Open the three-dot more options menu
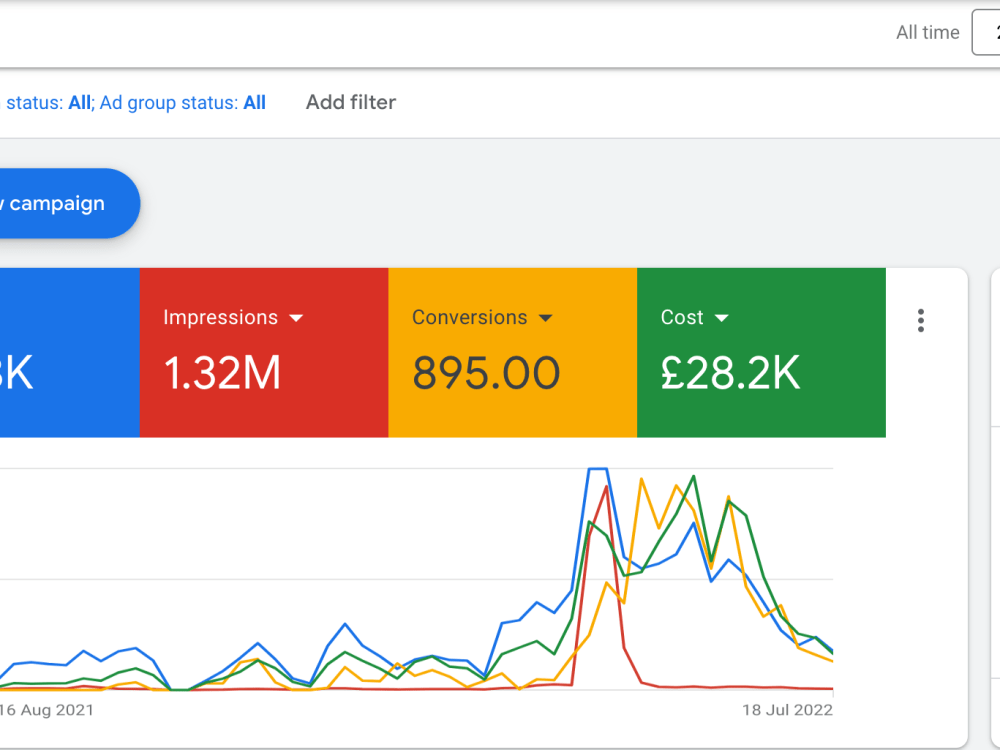Viewport: 1000px width, 750px height. [920, 321]
